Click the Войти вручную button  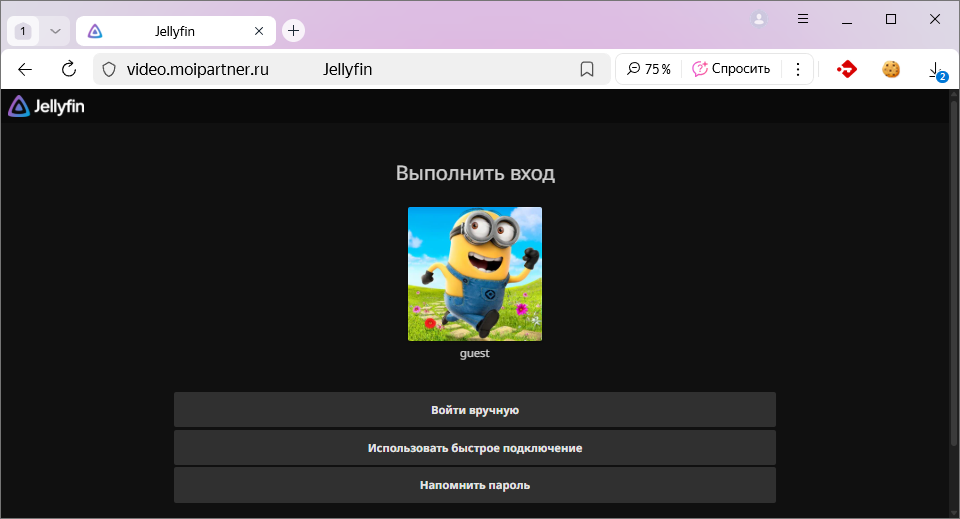tap(475, 410)
